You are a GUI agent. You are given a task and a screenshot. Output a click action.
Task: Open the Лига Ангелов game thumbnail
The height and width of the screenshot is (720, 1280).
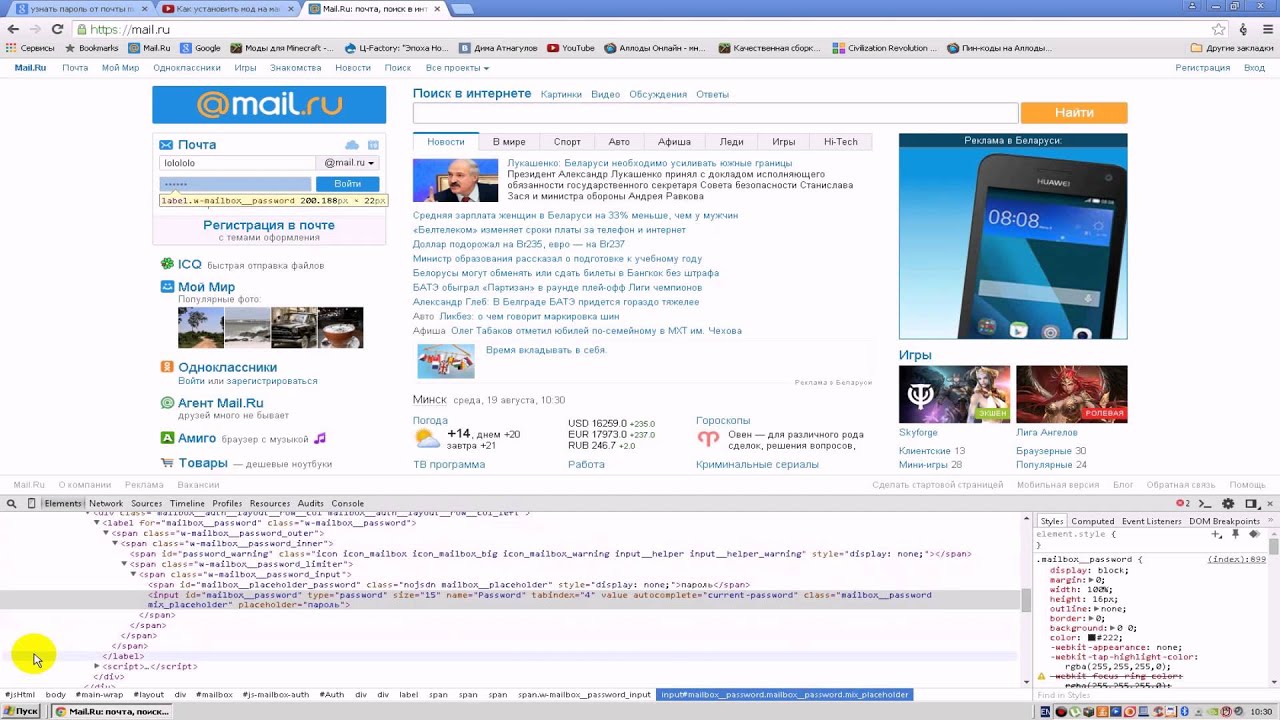(x=1072, y=394)
